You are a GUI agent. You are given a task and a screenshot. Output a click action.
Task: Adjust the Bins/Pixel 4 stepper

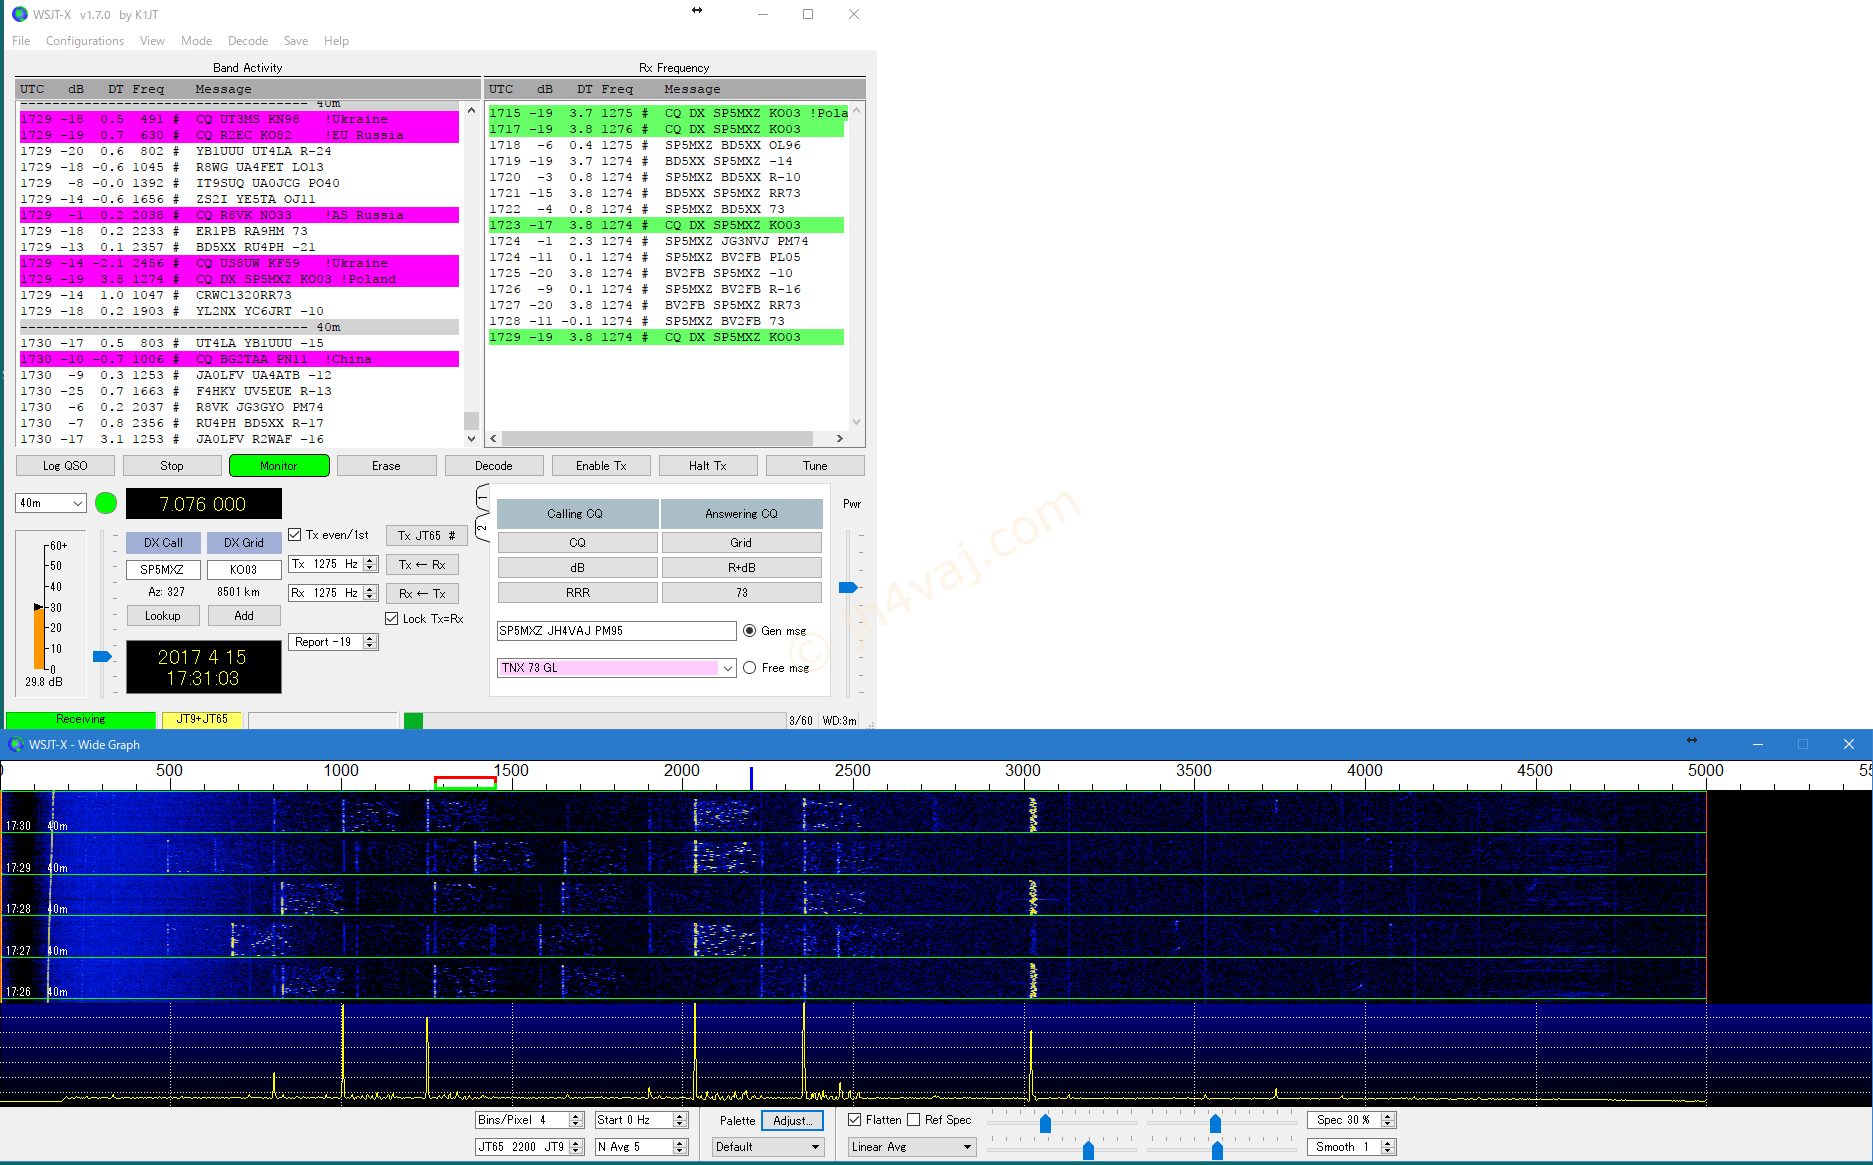click(x=576, y=1120)
